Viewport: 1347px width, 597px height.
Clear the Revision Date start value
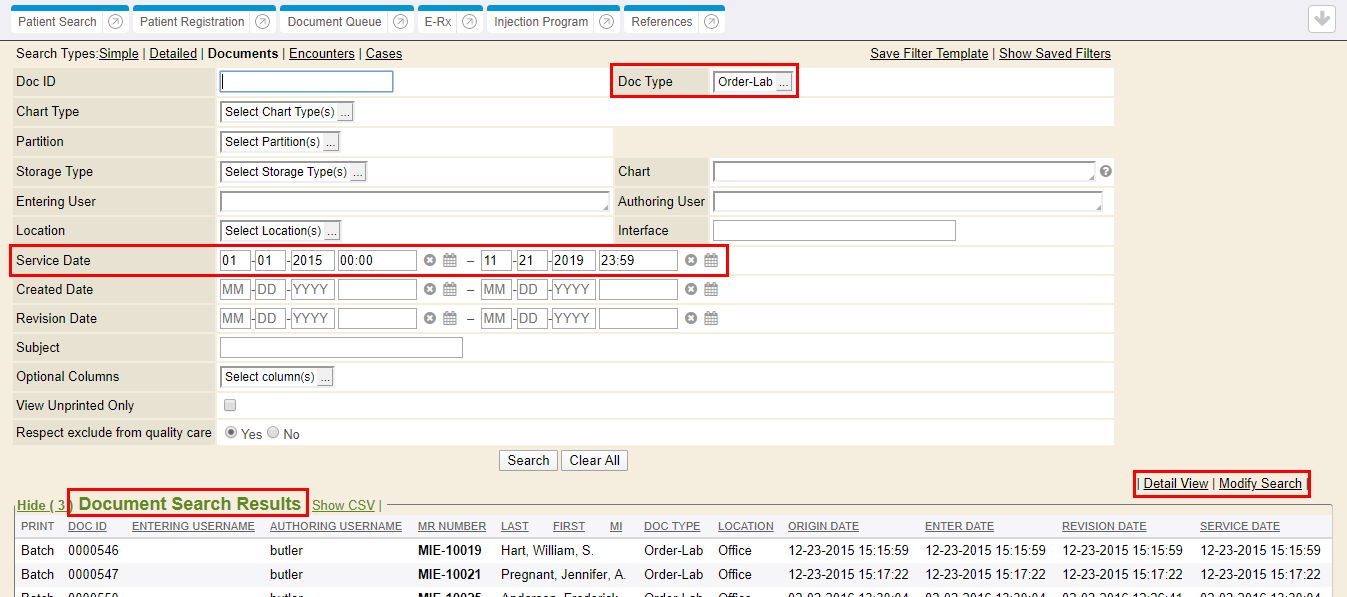pos(430,319)
